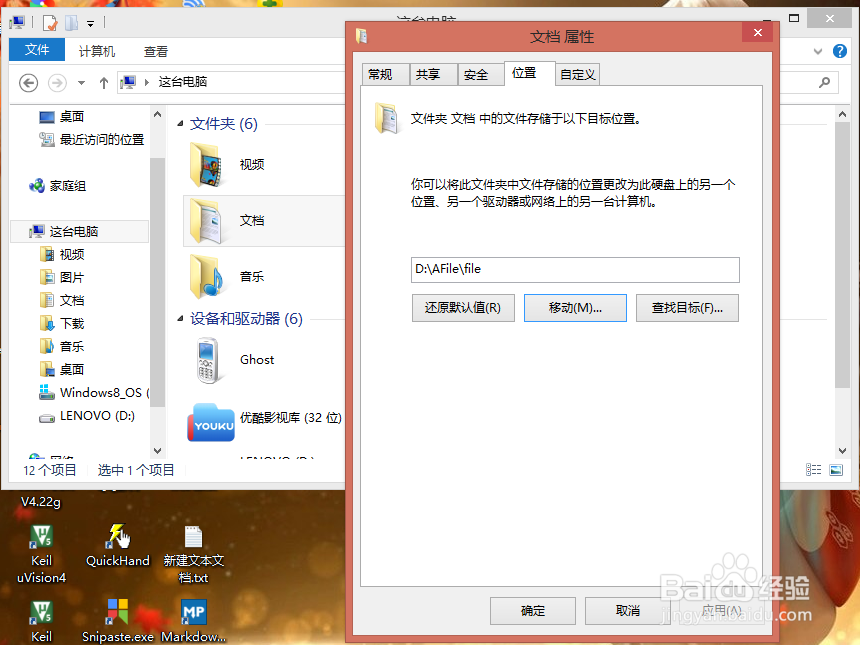The height and width of the screenshot is (645, 860).
Task: Select 桌面 at top of navigation pane
Action: [71, 116]
